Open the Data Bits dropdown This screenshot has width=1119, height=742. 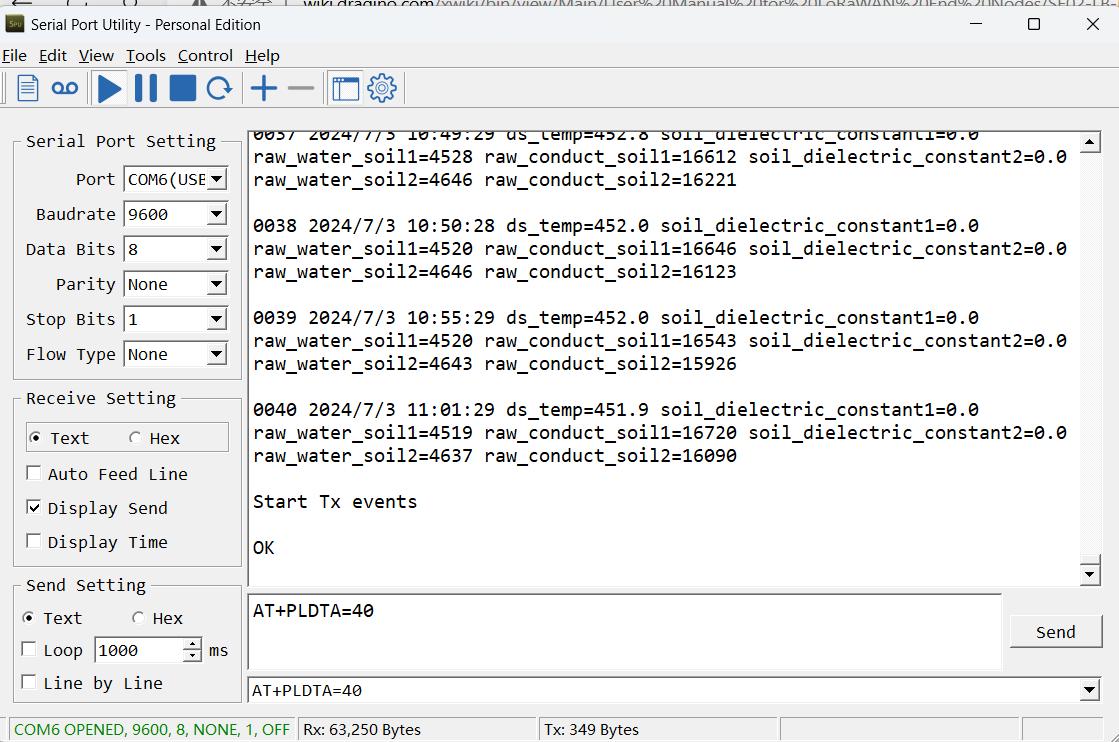point(217,249)
